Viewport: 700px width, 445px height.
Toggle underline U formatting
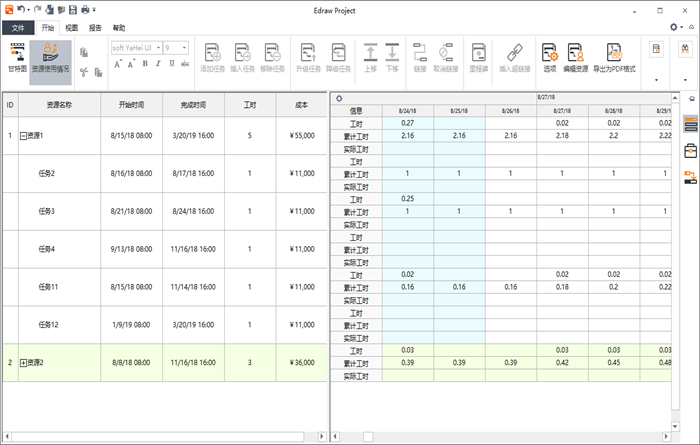171,64
